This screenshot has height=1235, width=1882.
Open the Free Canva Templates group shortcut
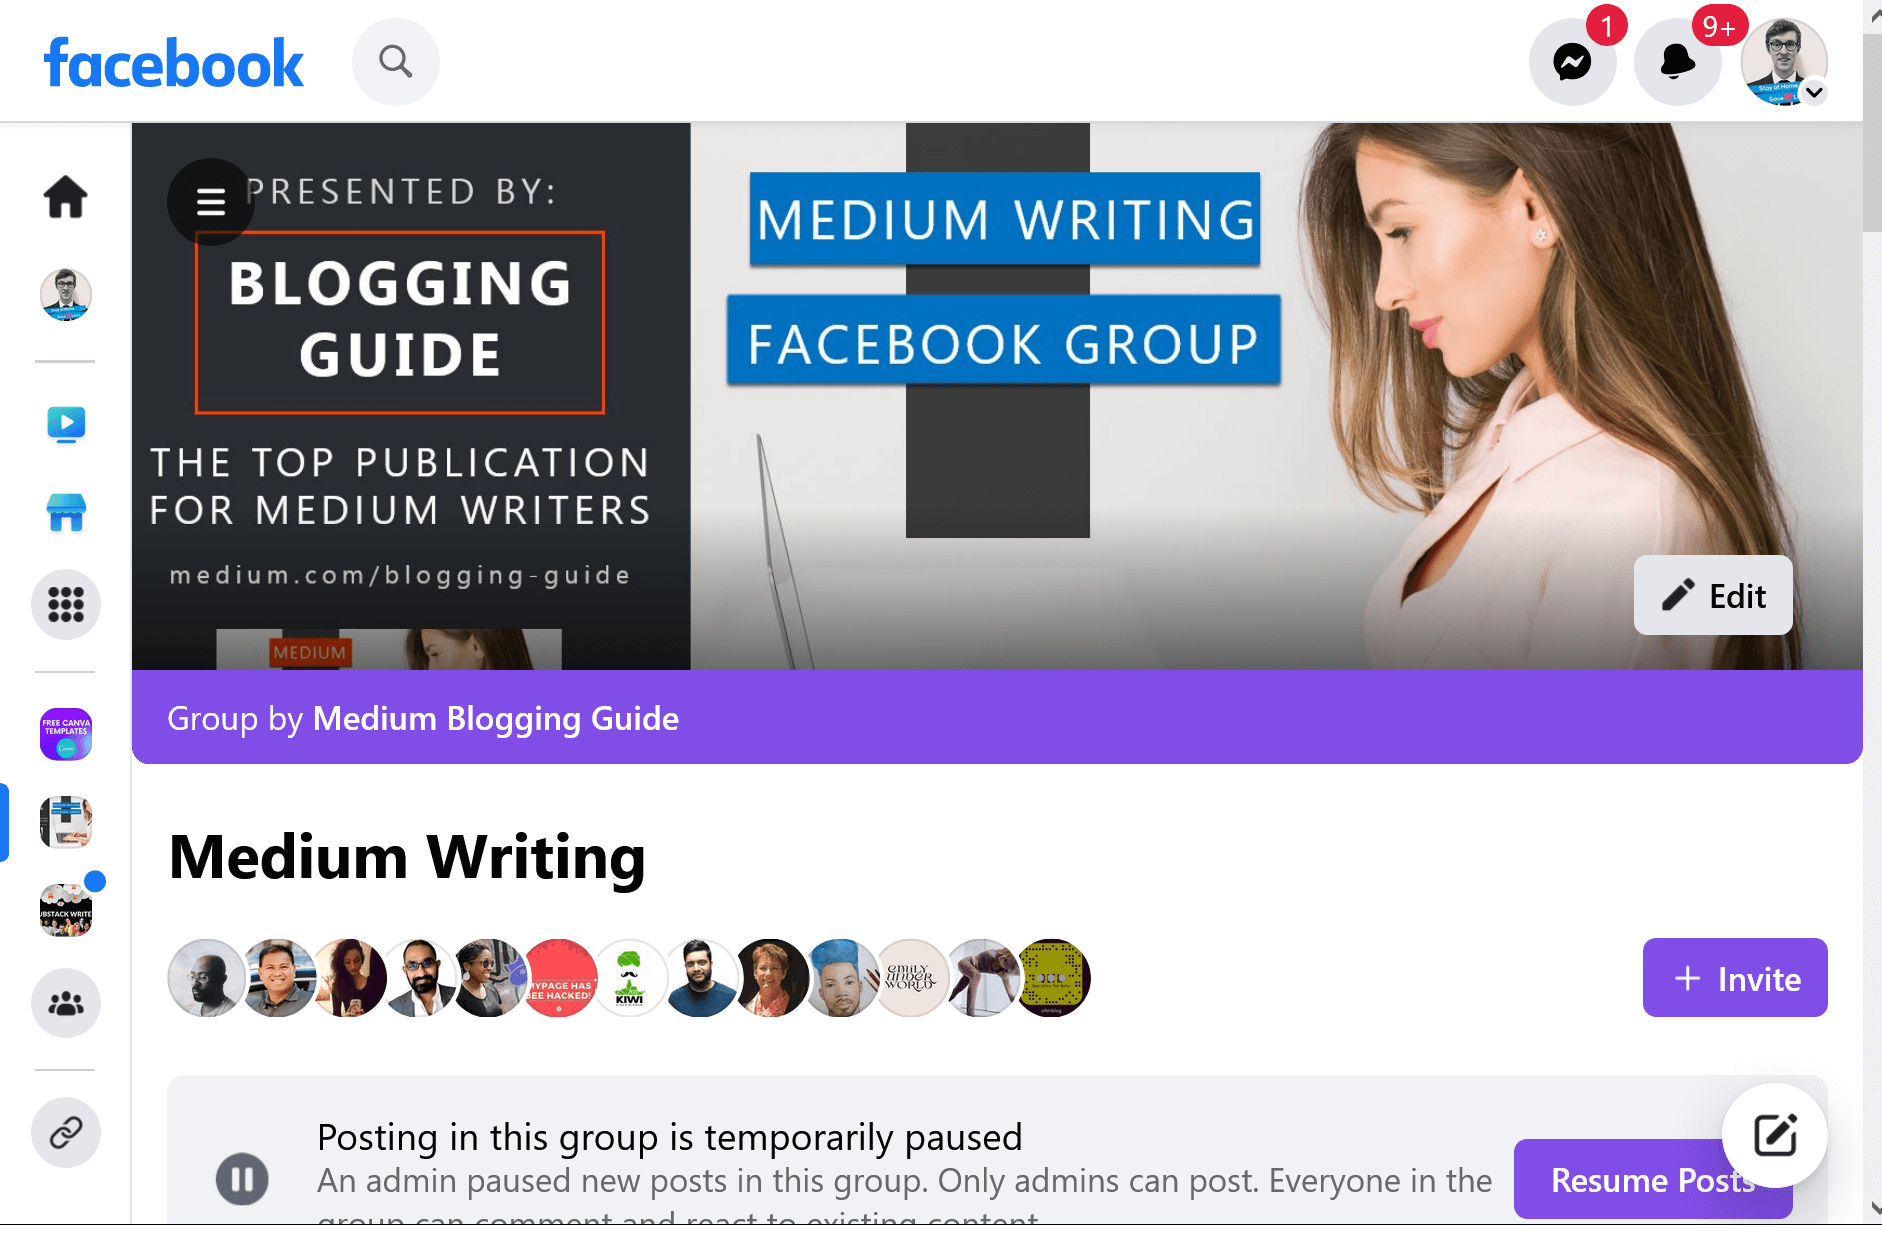coord(66,734)
